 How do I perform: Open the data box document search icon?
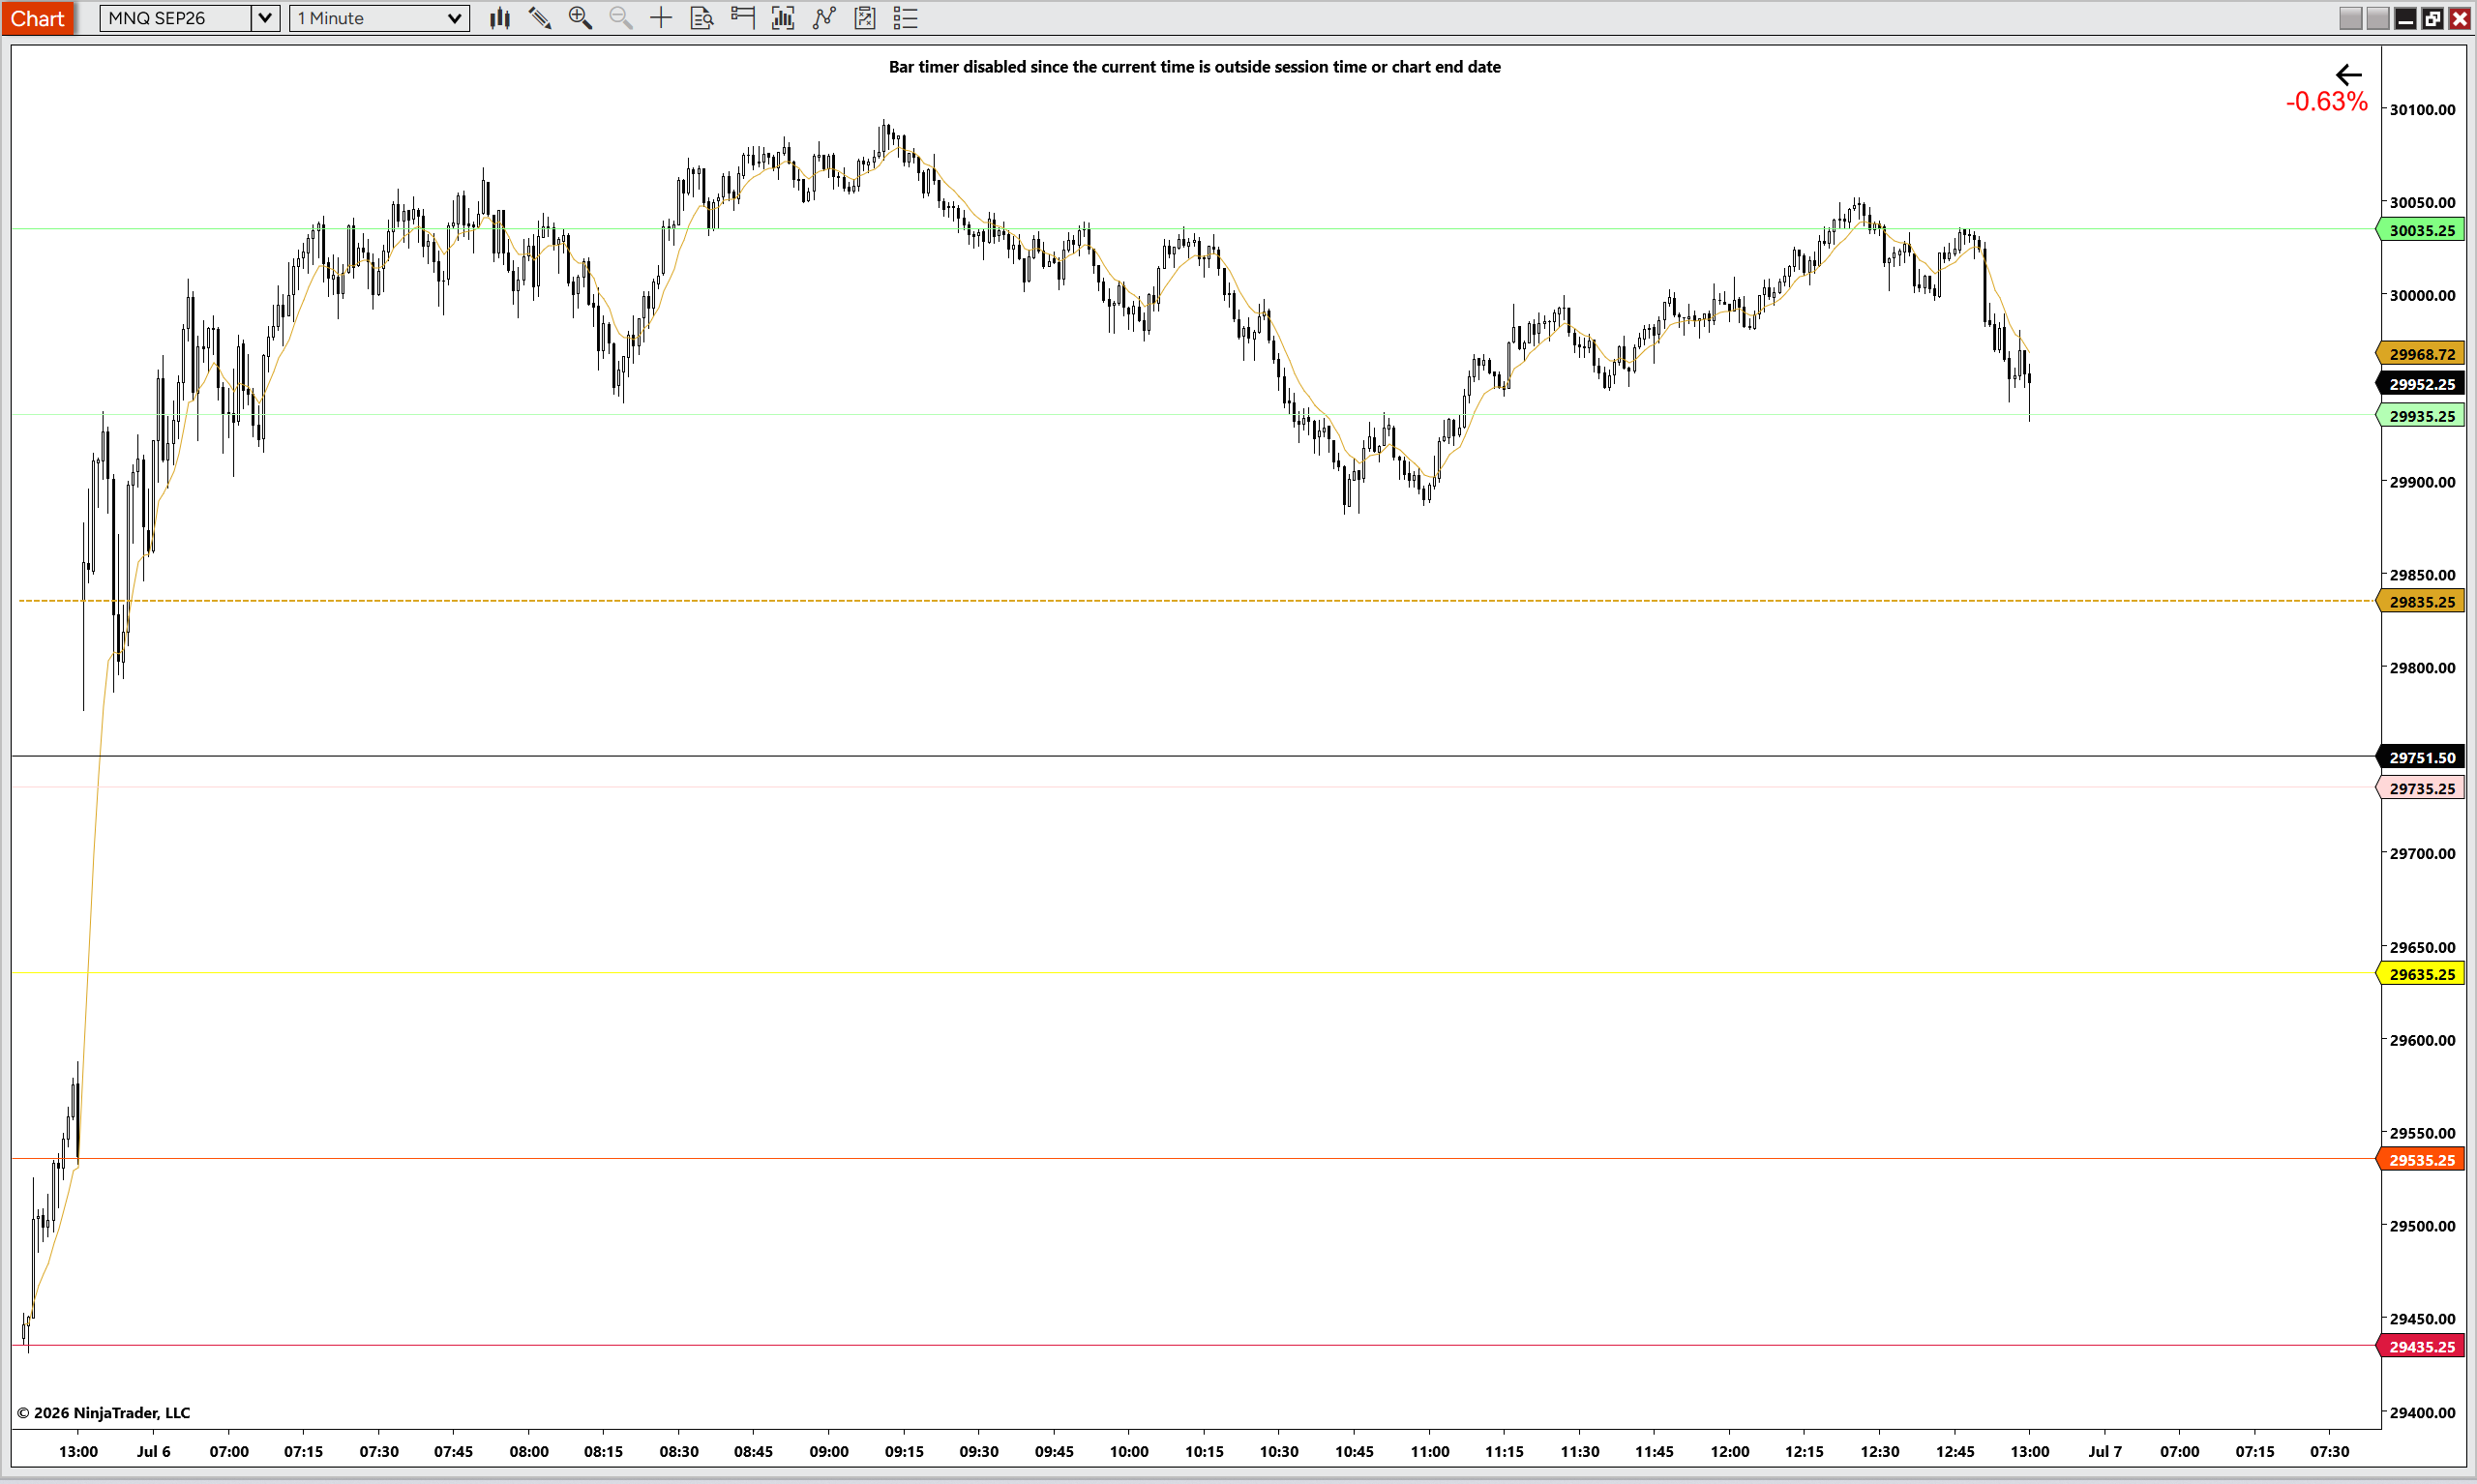pos(702,18)
